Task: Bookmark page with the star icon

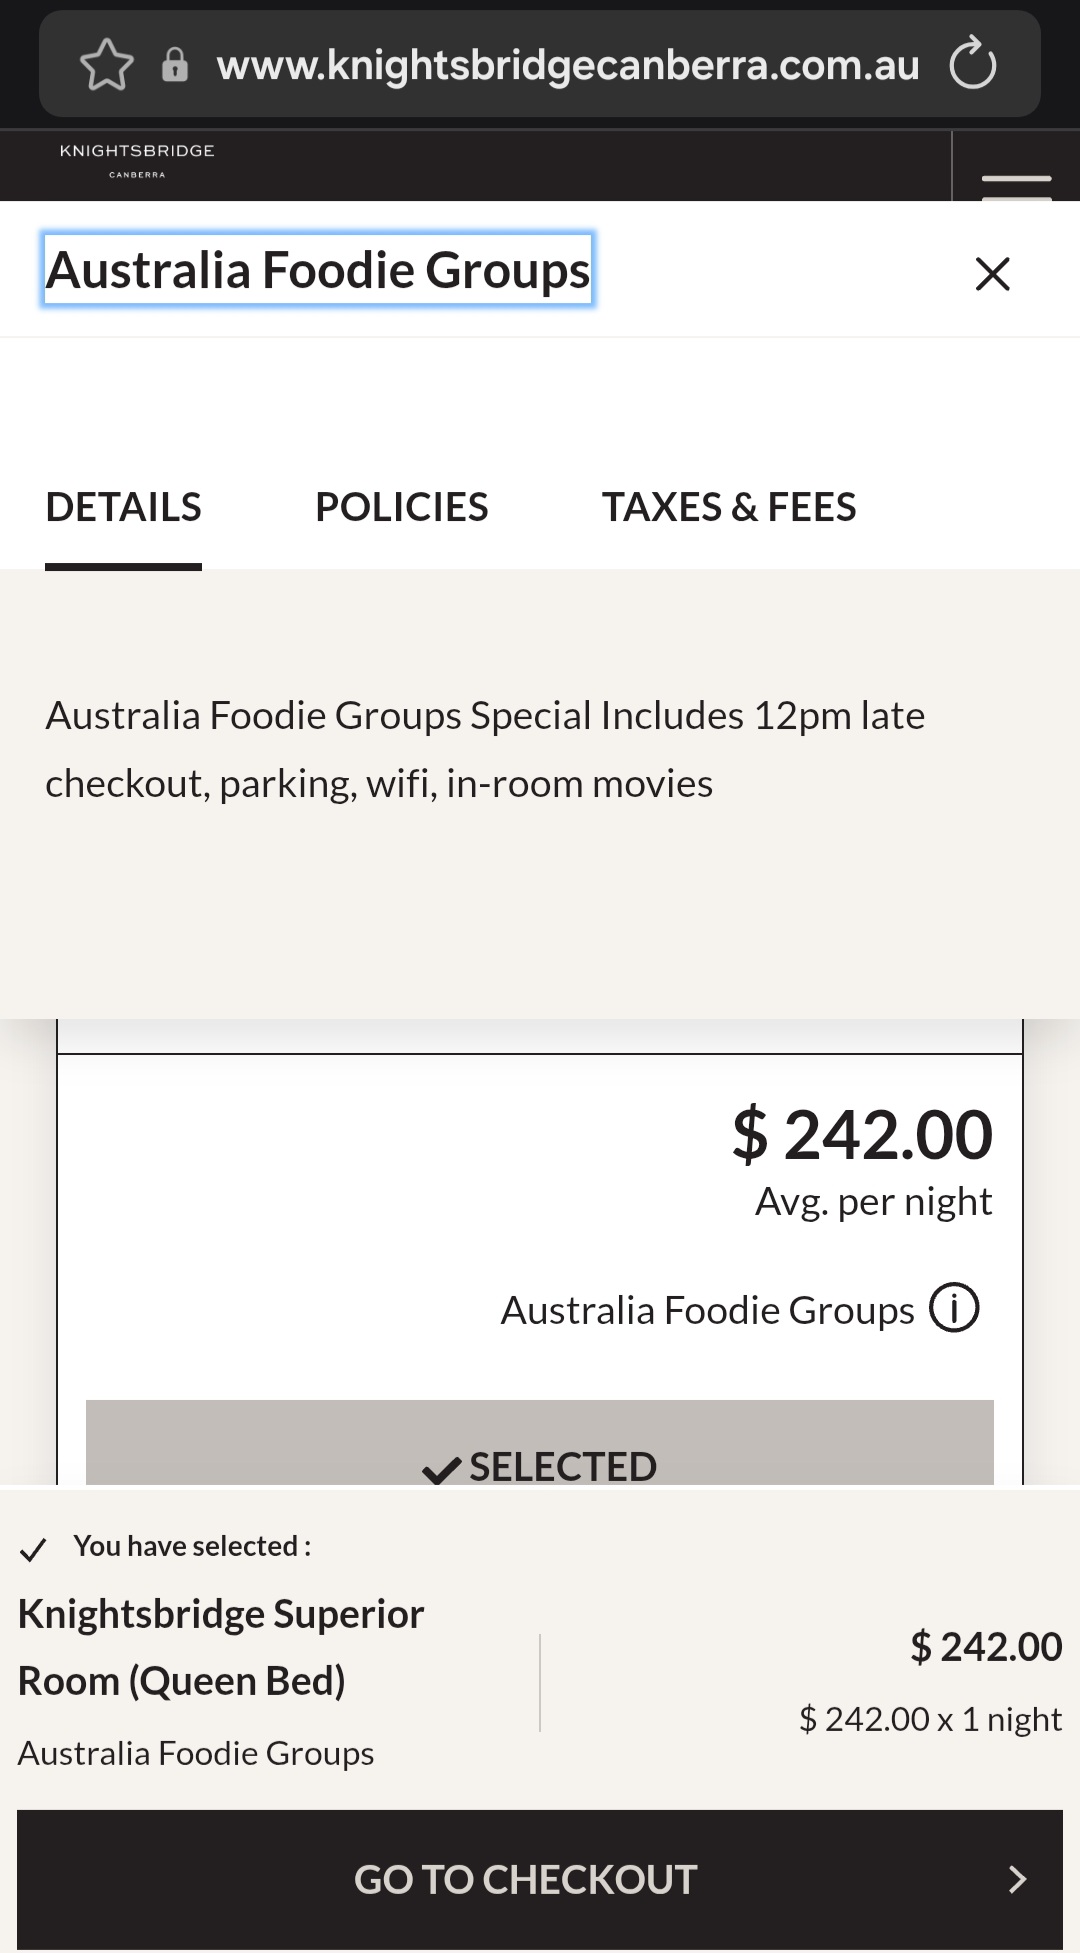Action: [x=106, y=65]
